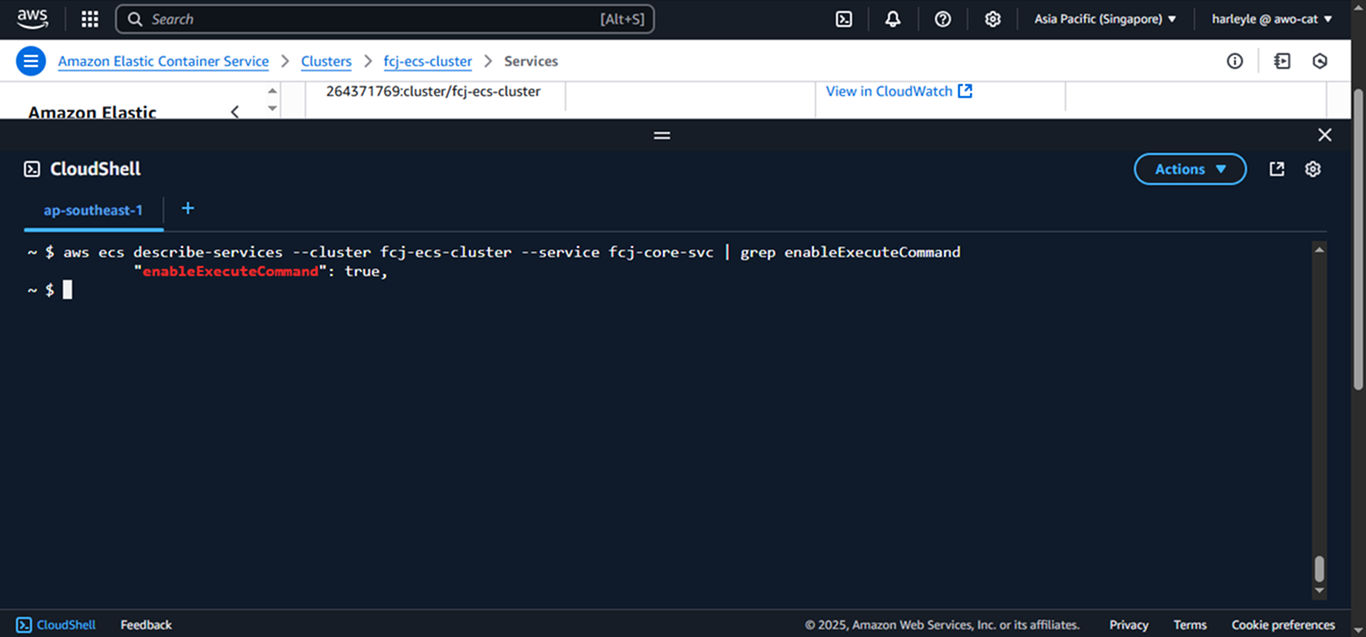
Task: Click the AWS logo home icon
Action: pos(32,18)
